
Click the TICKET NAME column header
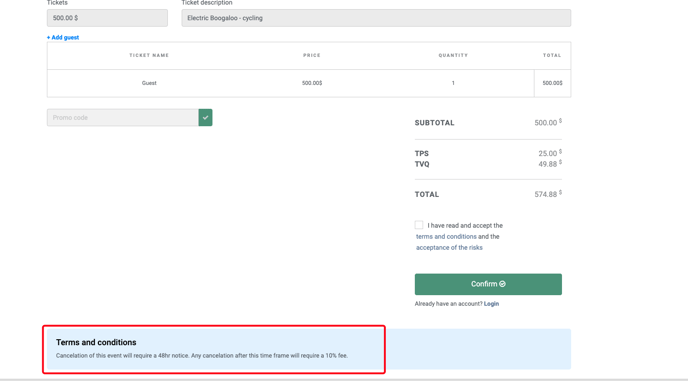[149, 55]
